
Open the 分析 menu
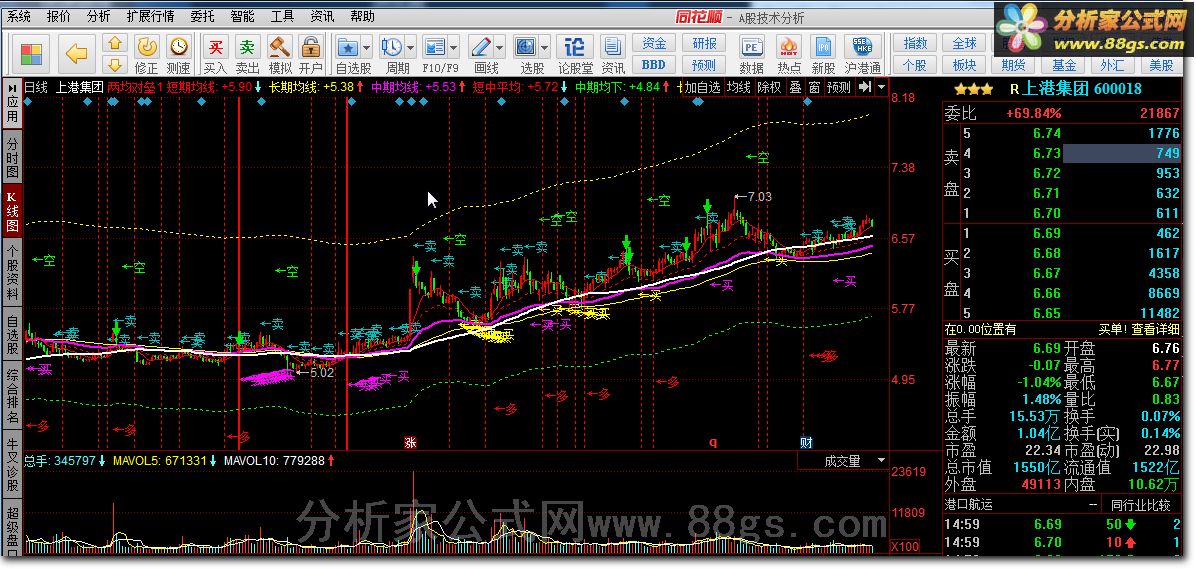tap(98, 17)
